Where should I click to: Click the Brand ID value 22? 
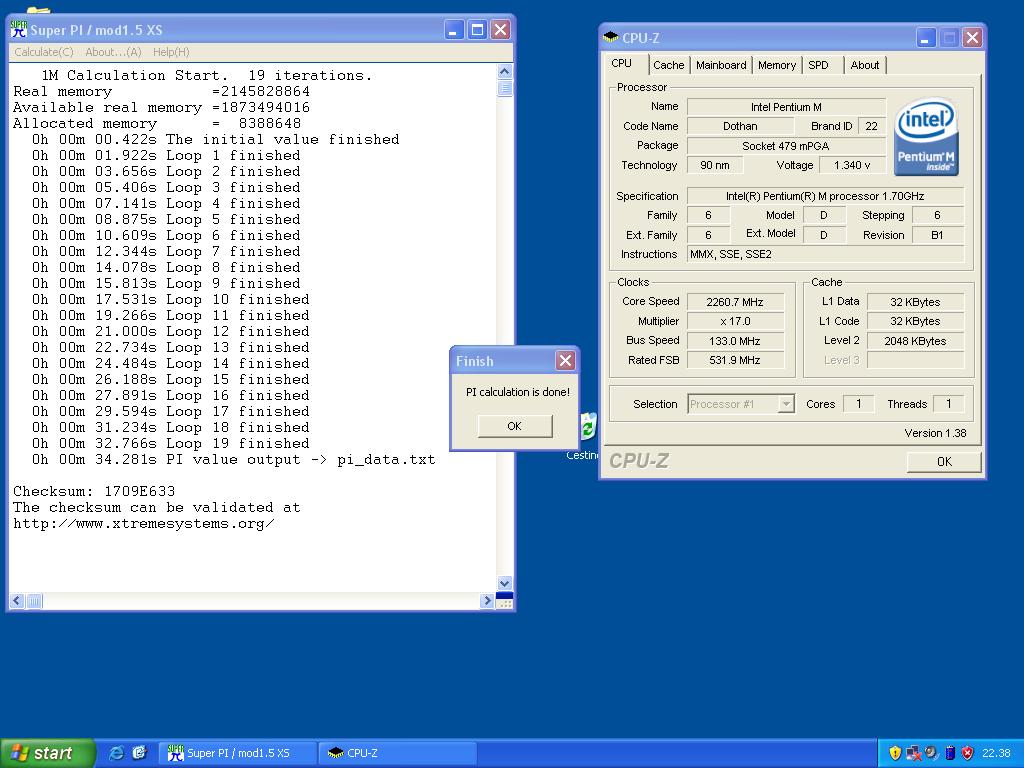(872, 126)
